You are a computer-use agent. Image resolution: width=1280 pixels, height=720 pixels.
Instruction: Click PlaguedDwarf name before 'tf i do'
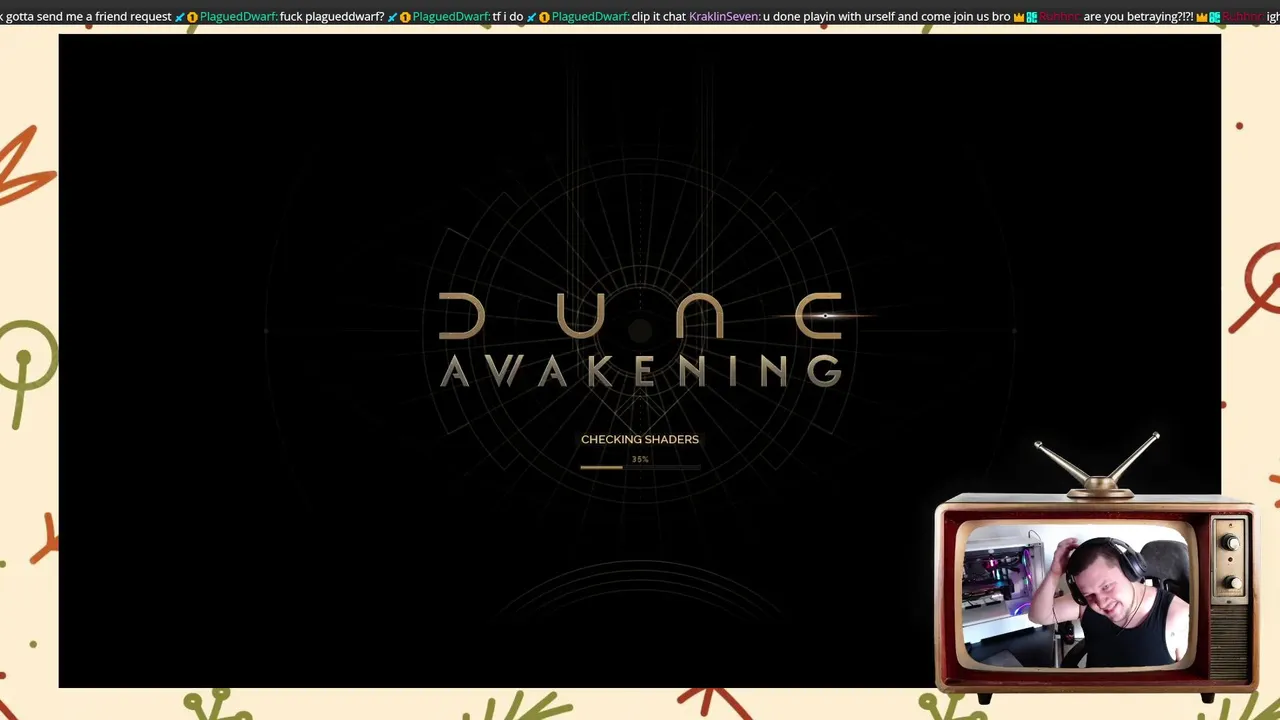click(x=451, y=17)
